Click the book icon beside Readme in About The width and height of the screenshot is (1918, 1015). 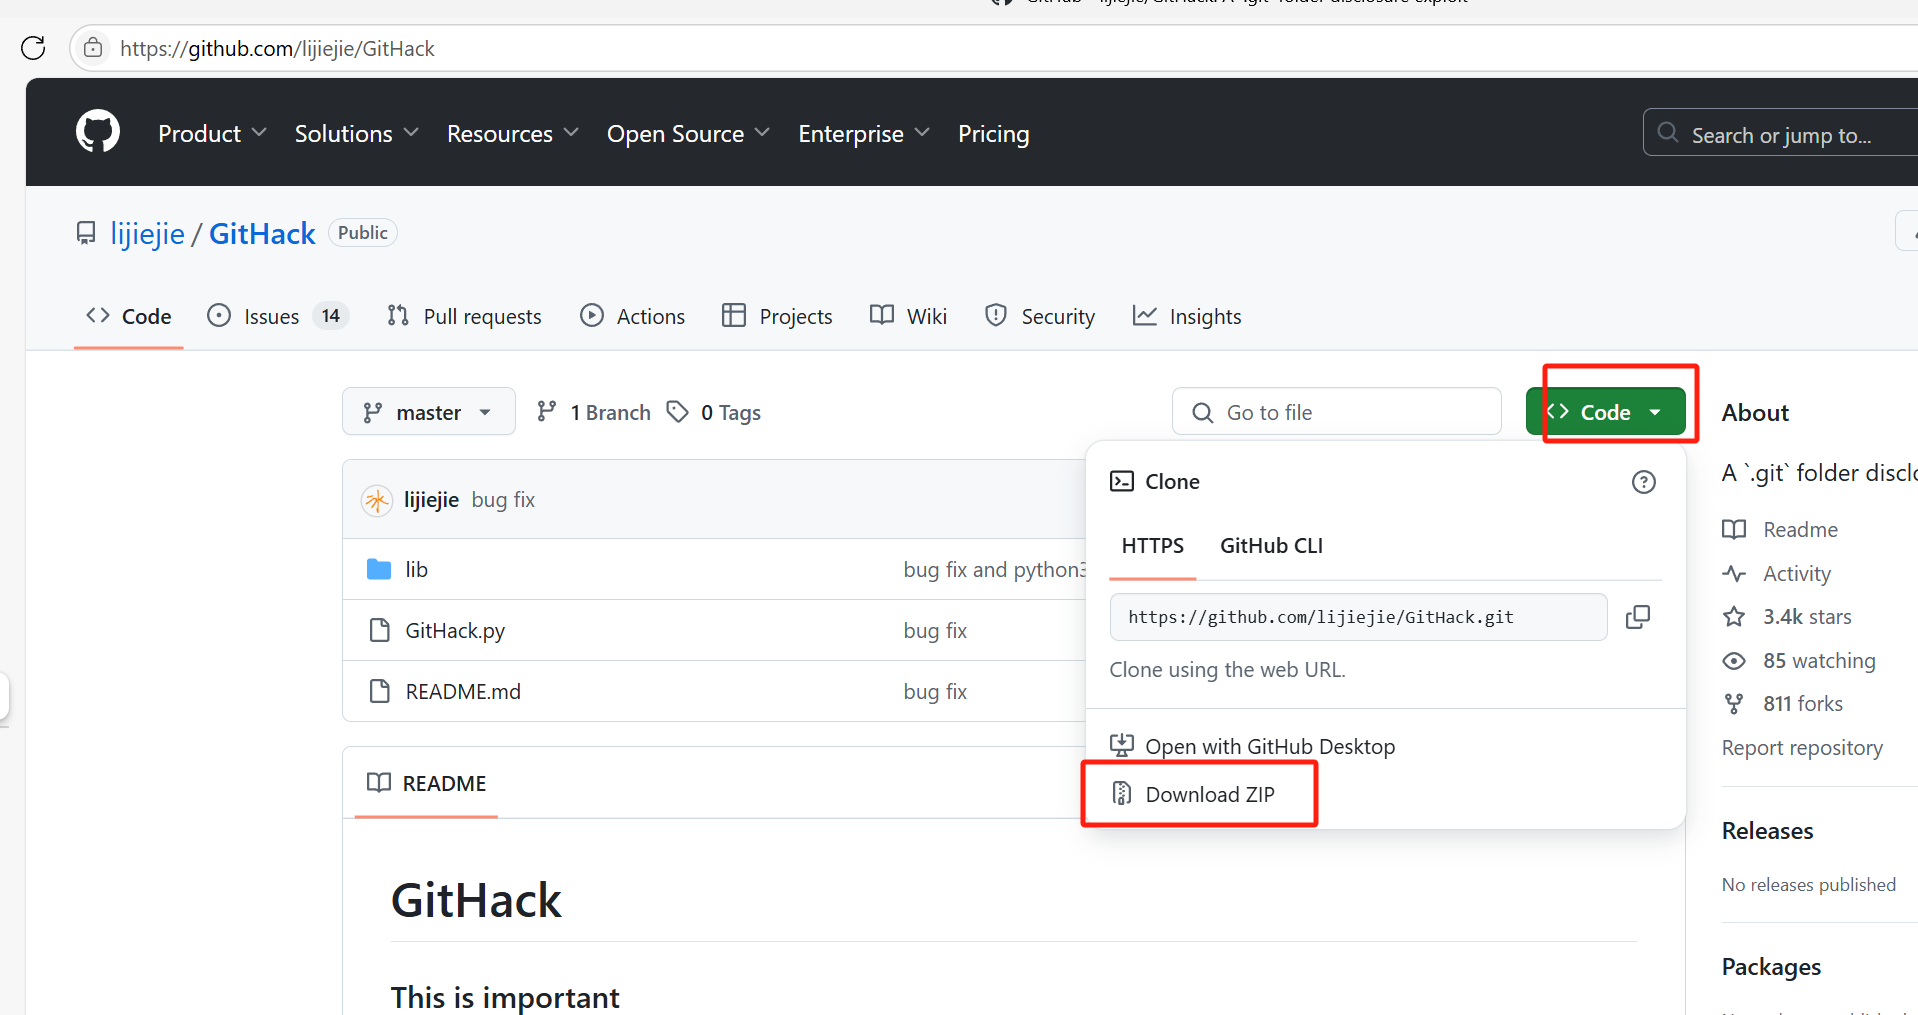[1734, 529]
